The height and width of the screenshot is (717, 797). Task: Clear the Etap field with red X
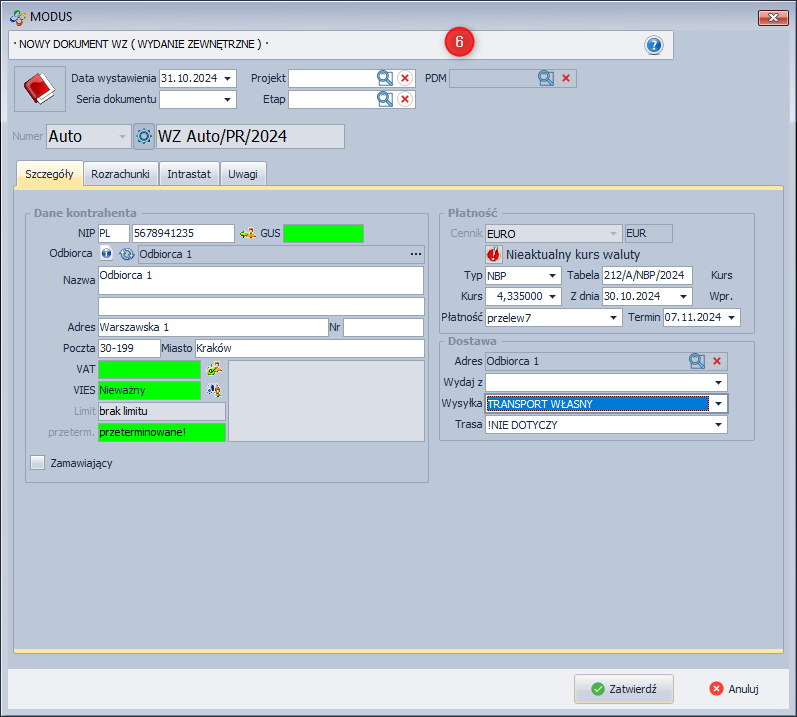405,99
